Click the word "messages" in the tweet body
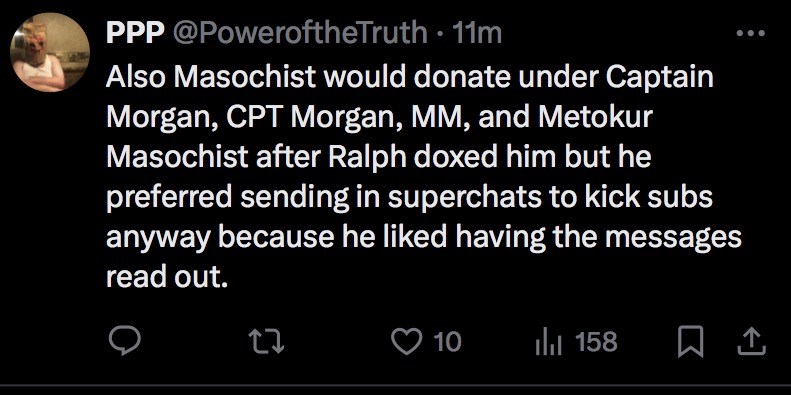Screen dimensions: 791x395 [673, 238]
